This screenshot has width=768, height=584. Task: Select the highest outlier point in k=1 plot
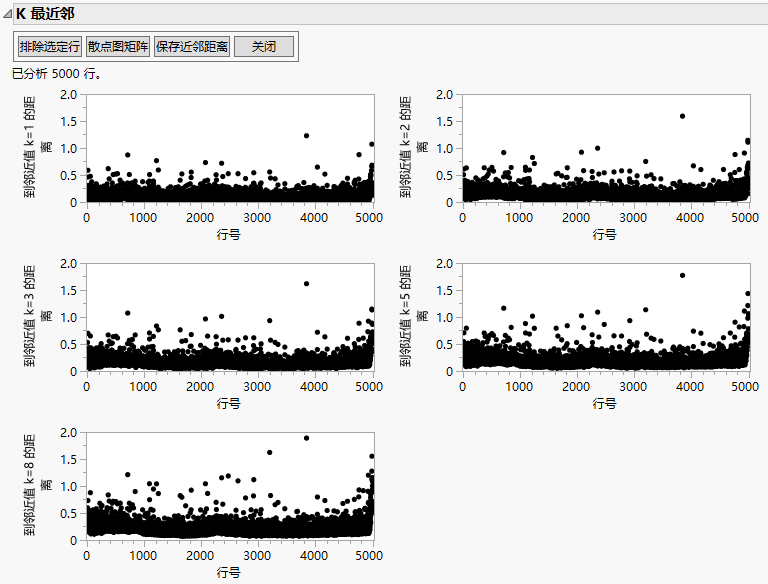[307, 136]
